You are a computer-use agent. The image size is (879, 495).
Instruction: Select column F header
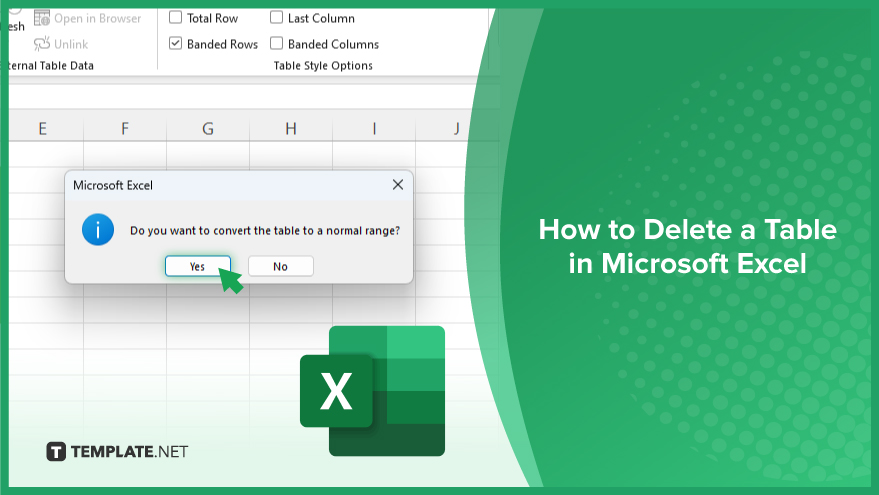[125, 128]
